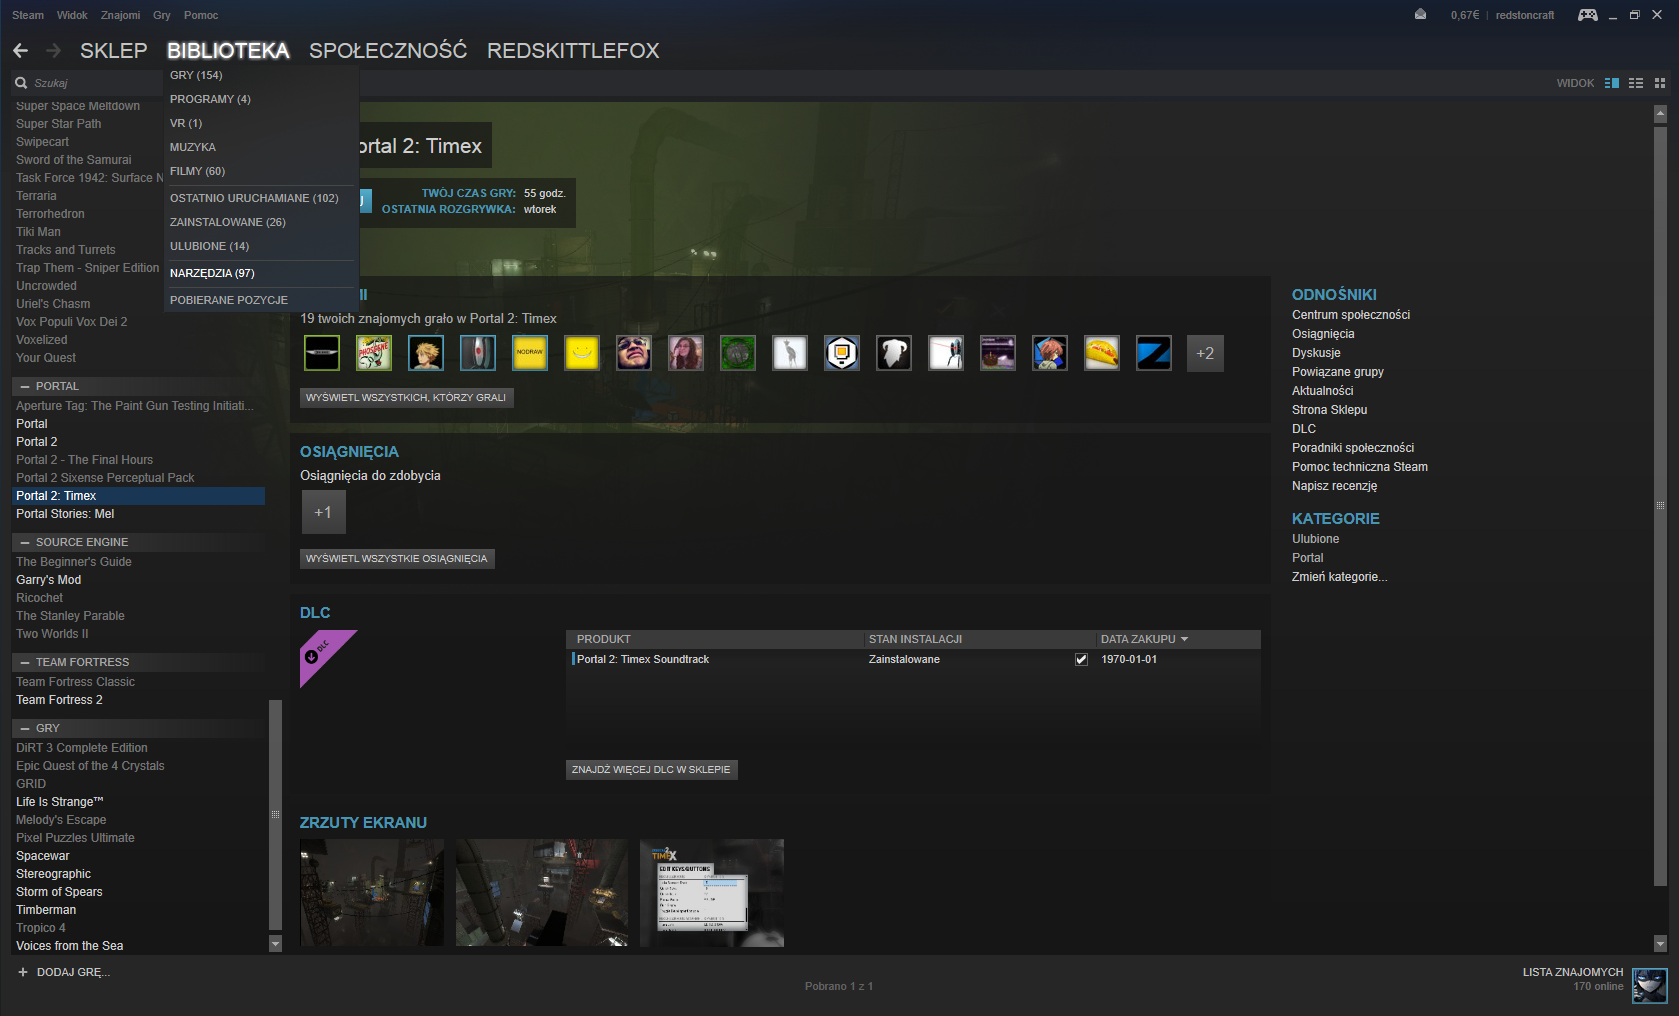
Task: Click WYŚWIETL WSZYSTKIE OSIĄGNIĘCIA button
Action: [397, 559]
